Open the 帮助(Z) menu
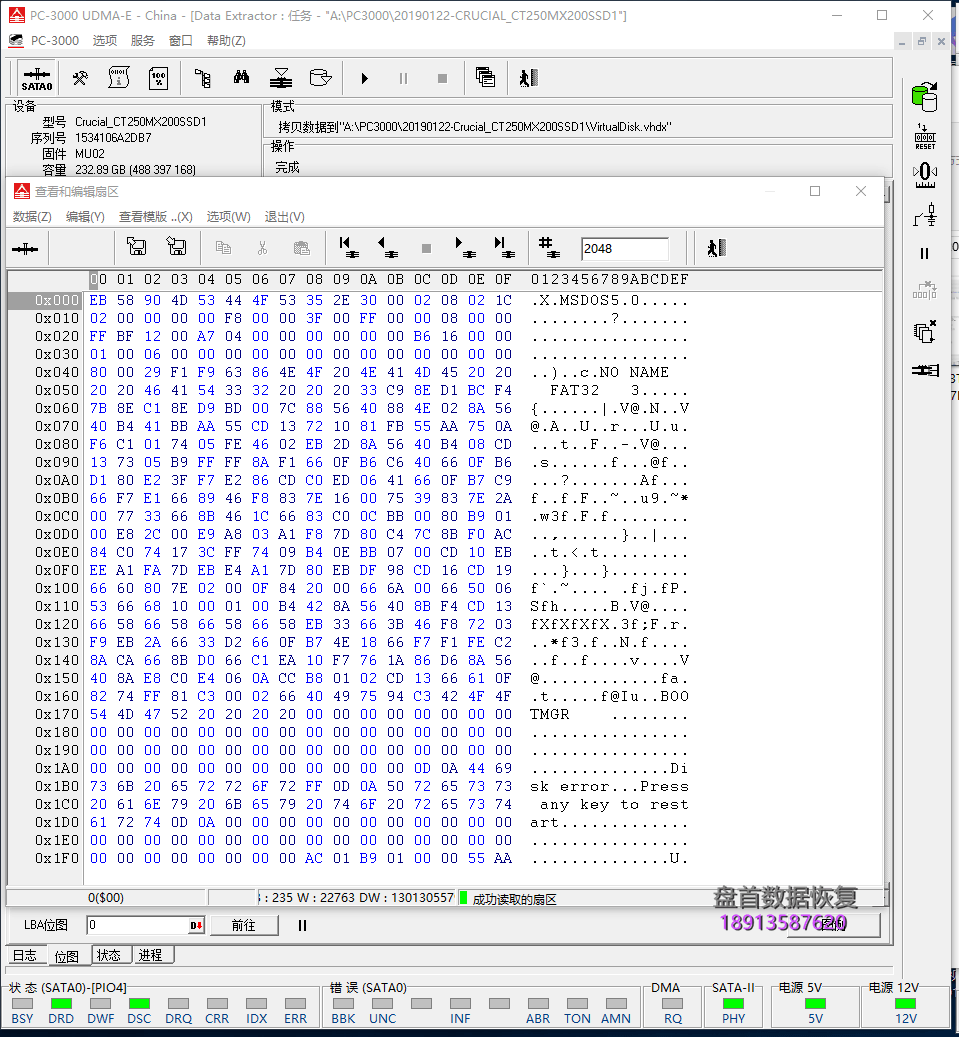This screenshot has height=1037, width=959. tap(226, 40)
